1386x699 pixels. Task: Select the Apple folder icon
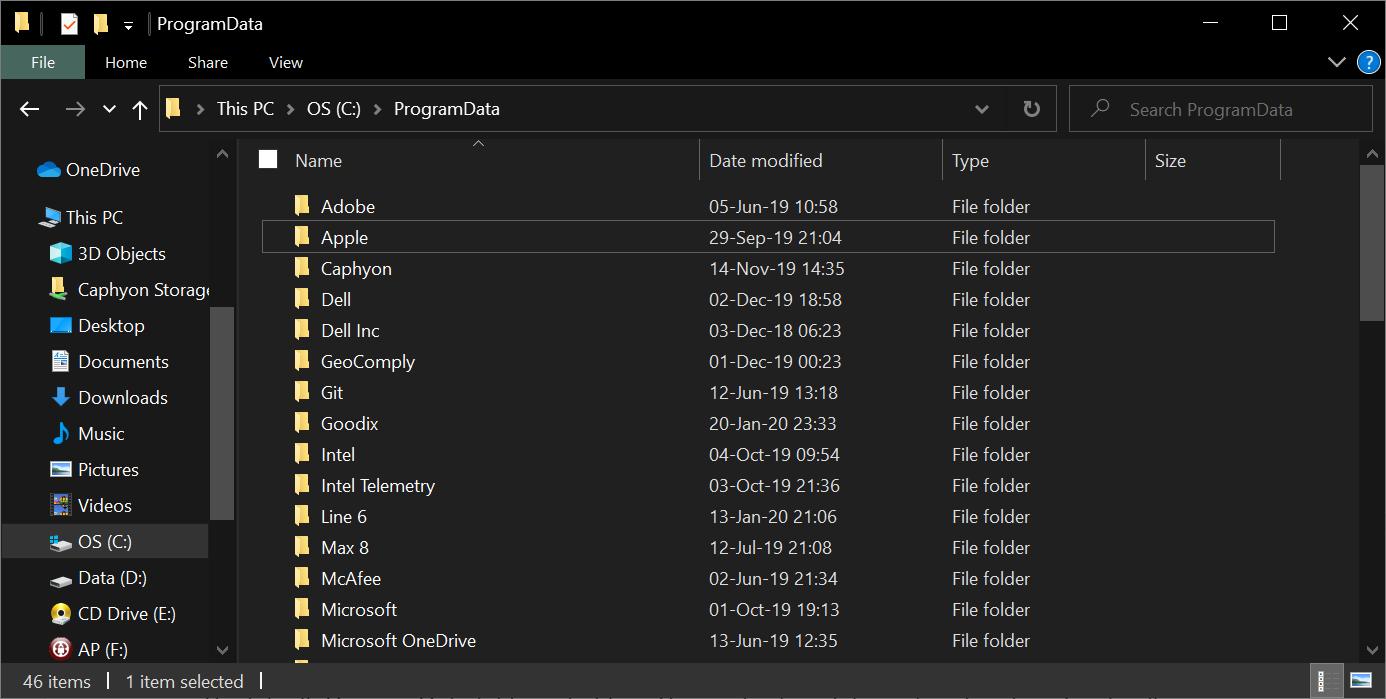click(x=302, y=237)
